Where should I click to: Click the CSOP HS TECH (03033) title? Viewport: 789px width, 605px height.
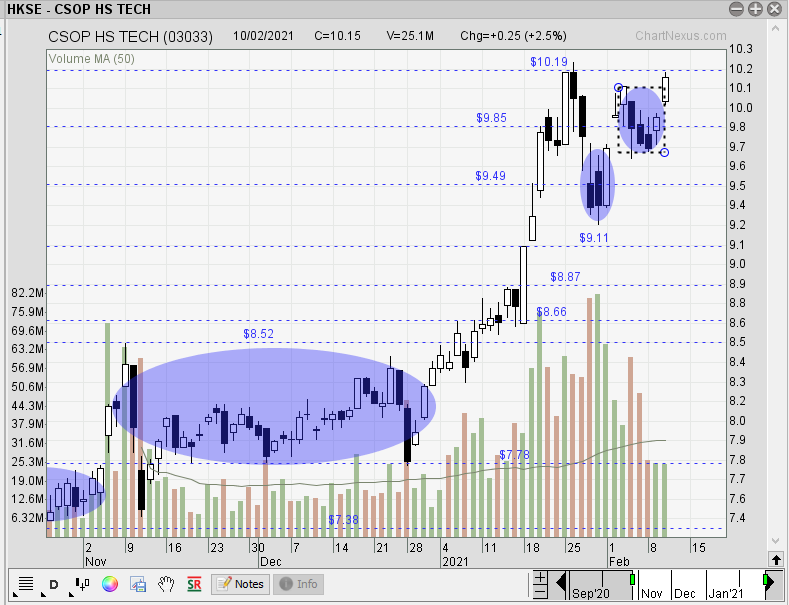130,37
